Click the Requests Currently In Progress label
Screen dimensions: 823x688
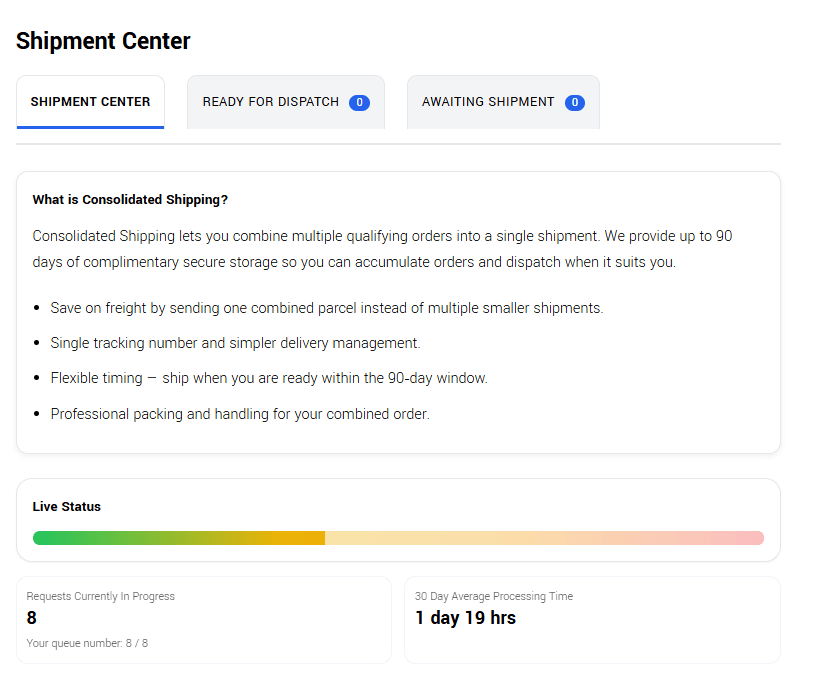click(100, 596)
